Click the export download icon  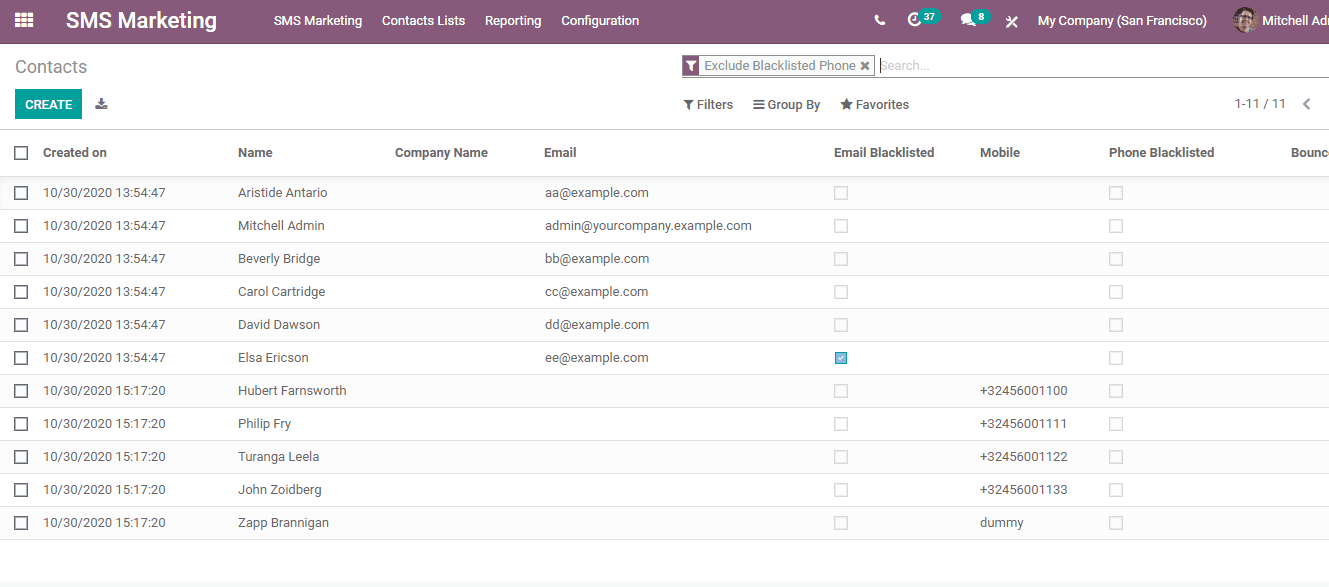(x=101, y=104)
